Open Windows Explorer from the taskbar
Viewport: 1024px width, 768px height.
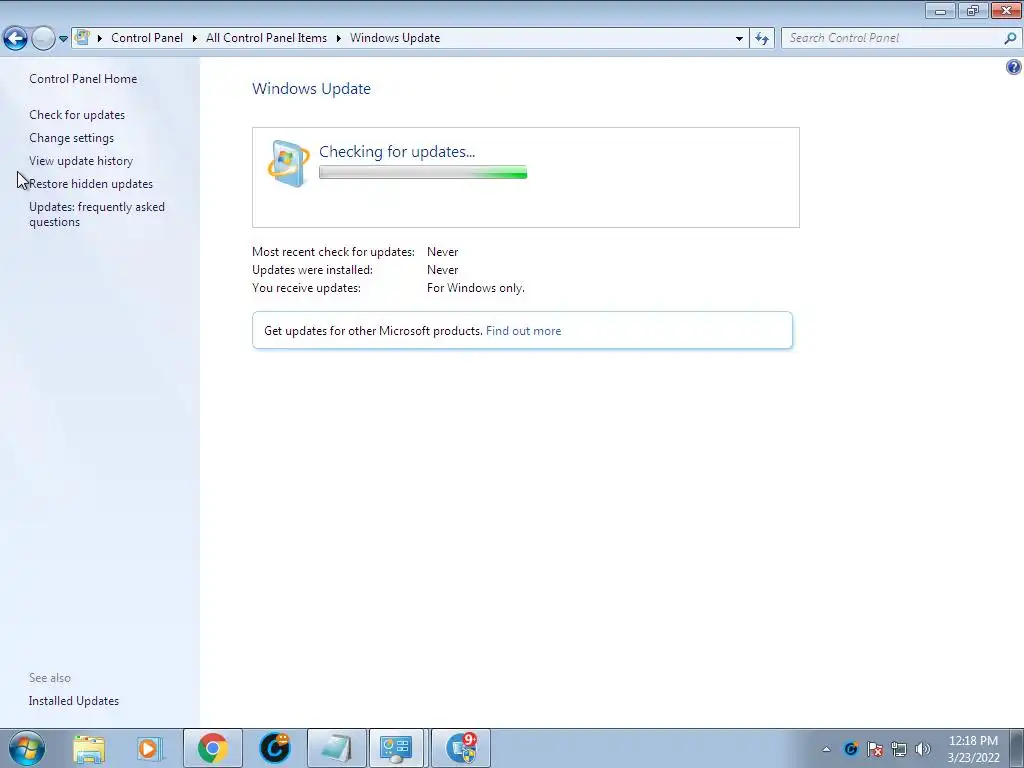(89, 748)
